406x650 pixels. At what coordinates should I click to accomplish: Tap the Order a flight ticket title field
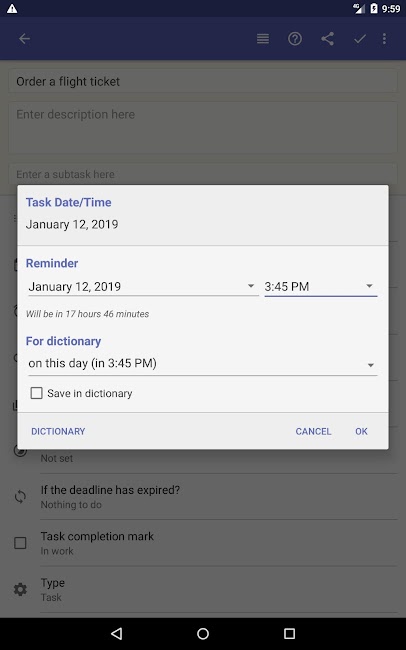[203, 81]
